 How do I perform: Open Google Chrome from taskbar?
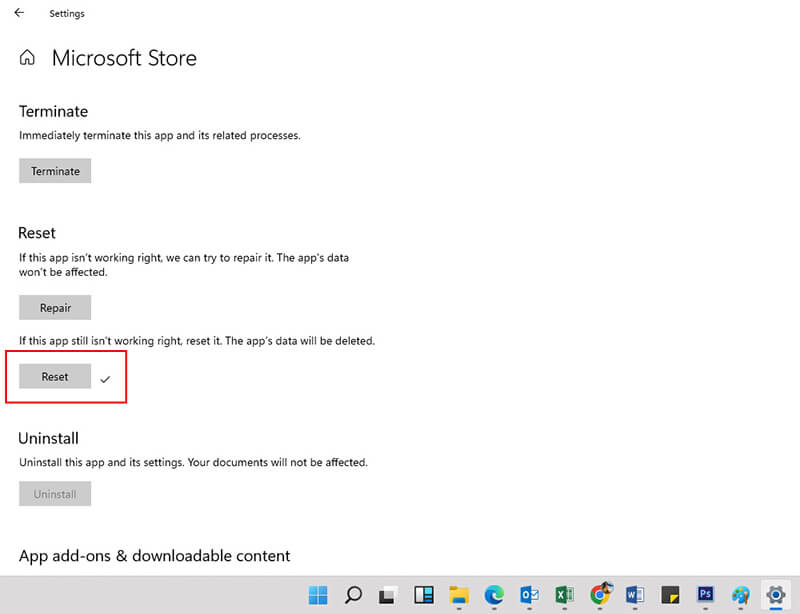(600, 594)
